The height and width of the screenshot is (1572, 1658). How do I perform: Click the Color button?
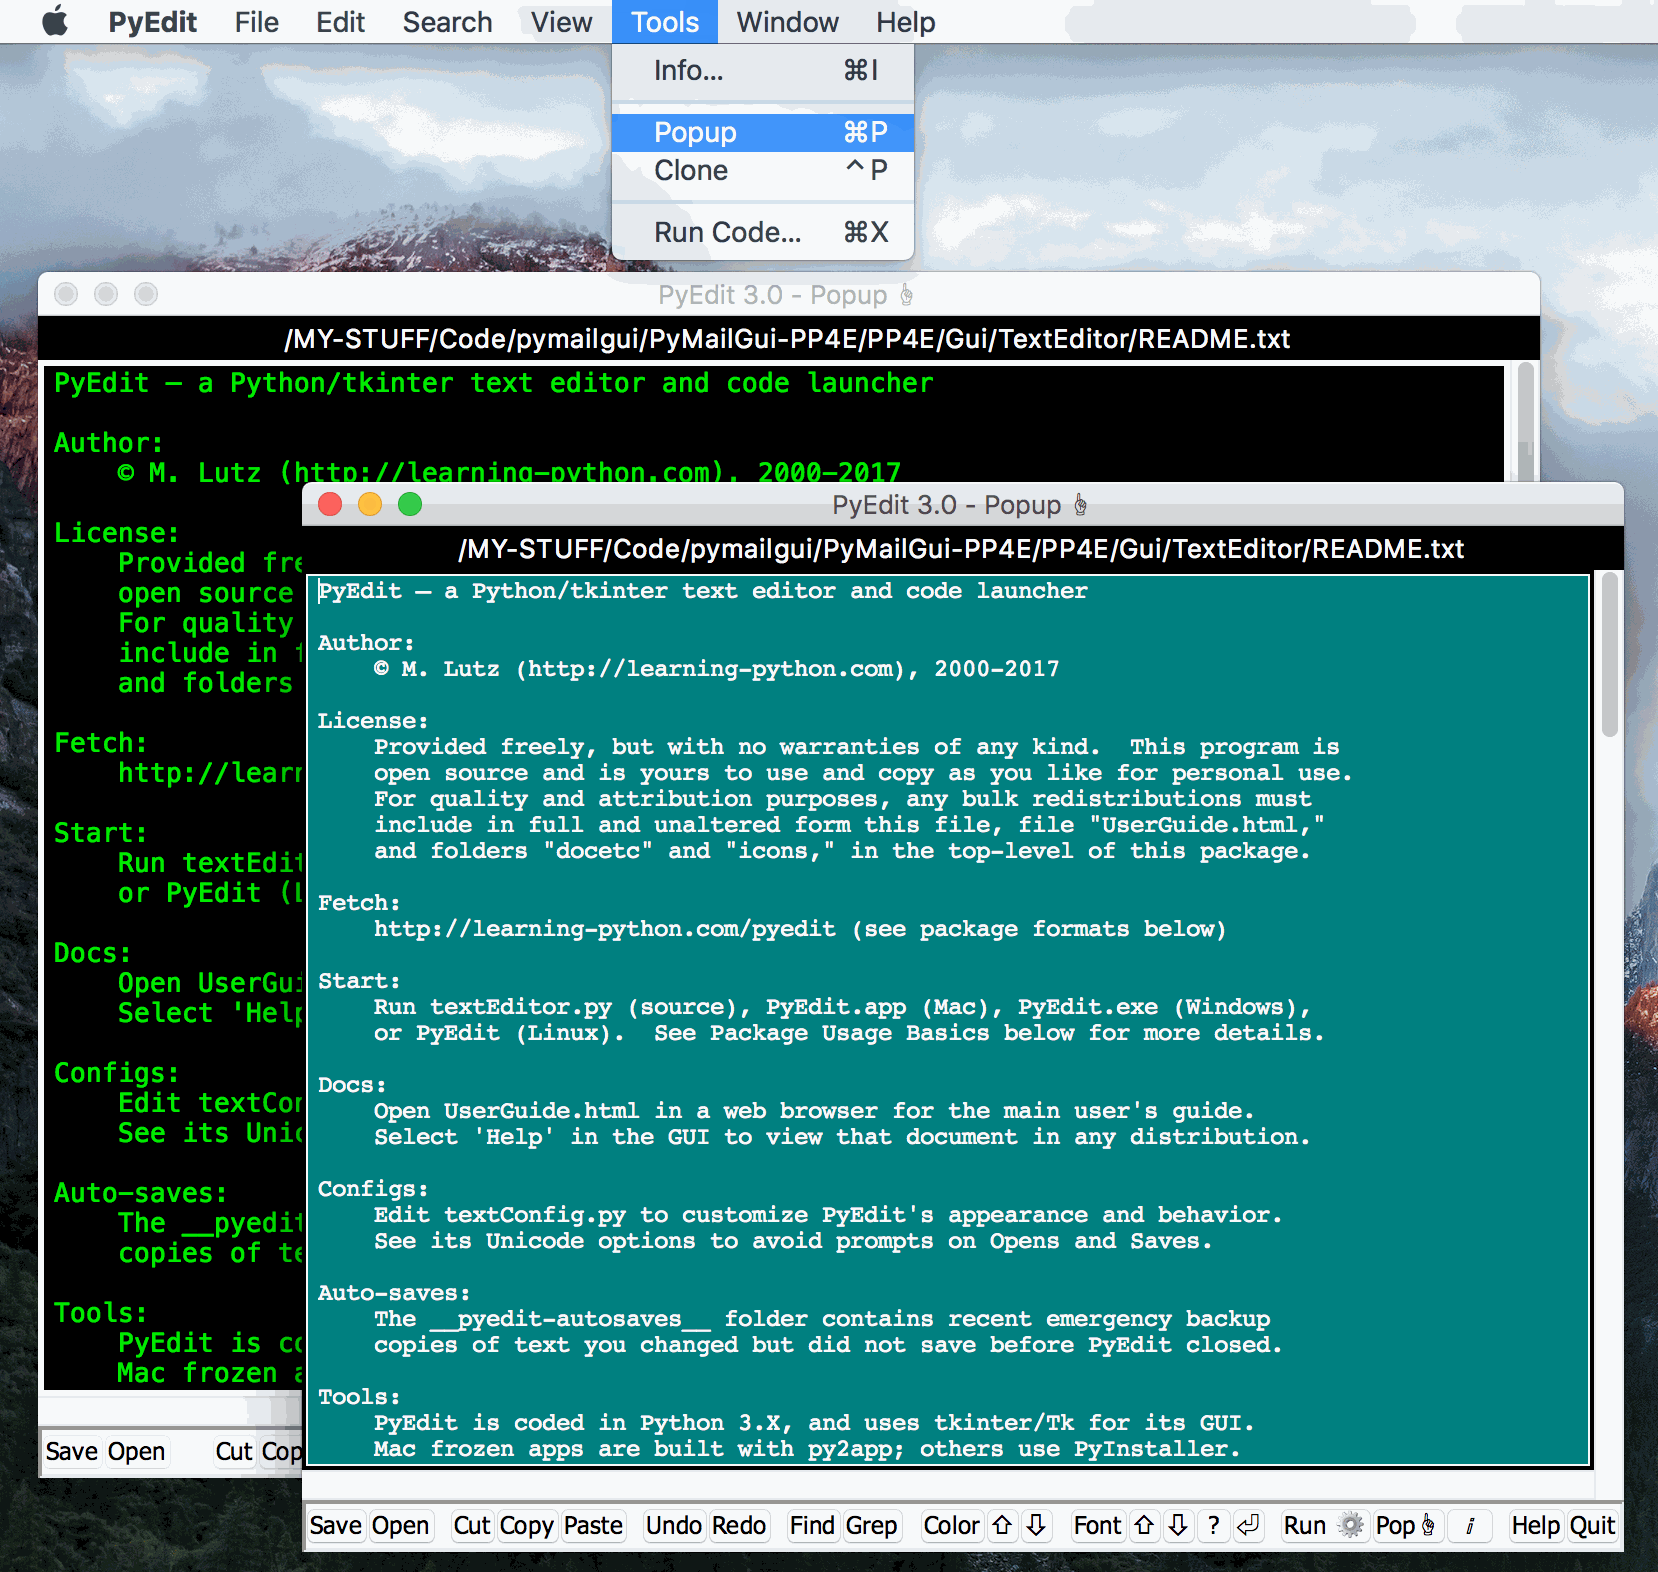click(x=951, y=1525)
